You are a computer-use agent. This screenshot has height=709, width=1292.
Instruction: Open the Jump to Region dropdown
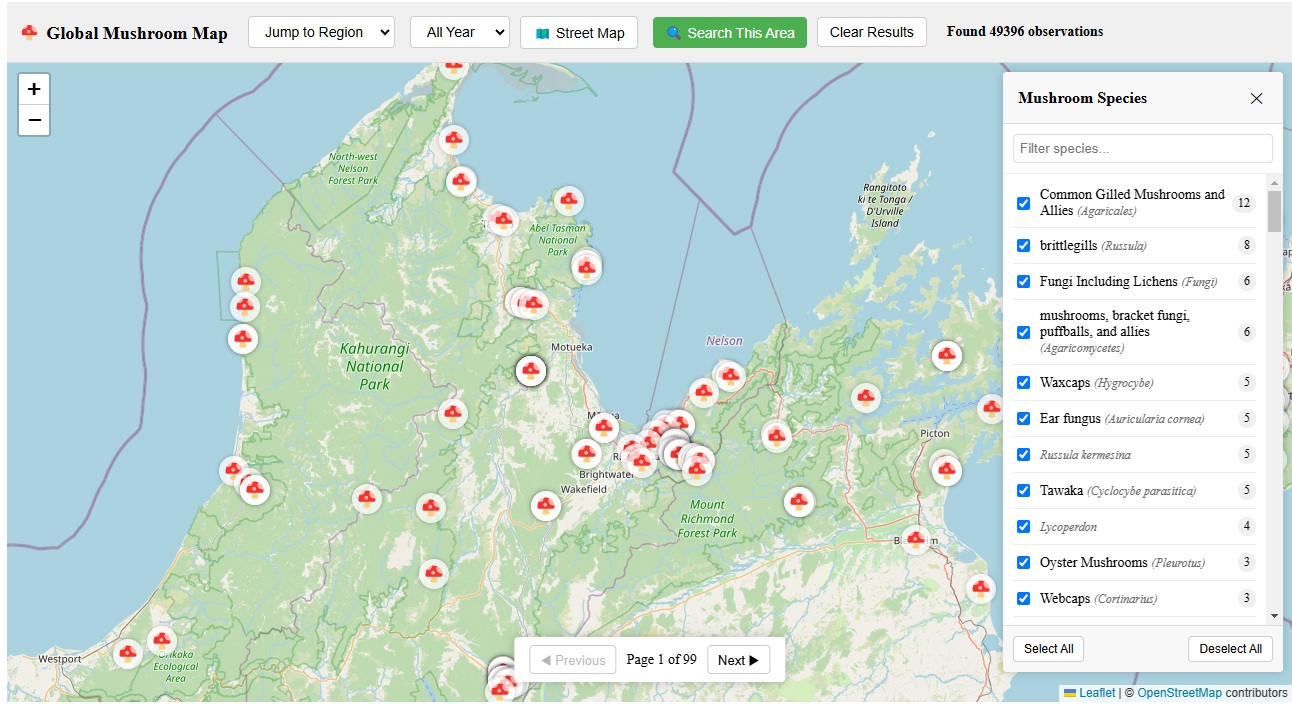point(322,32)
